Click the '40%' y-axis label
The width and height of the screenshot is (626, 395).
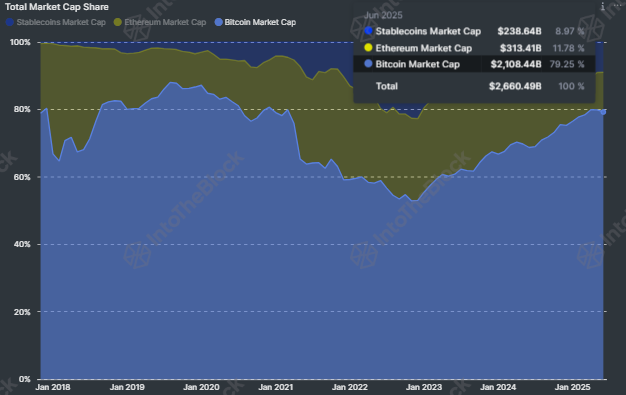22,244
